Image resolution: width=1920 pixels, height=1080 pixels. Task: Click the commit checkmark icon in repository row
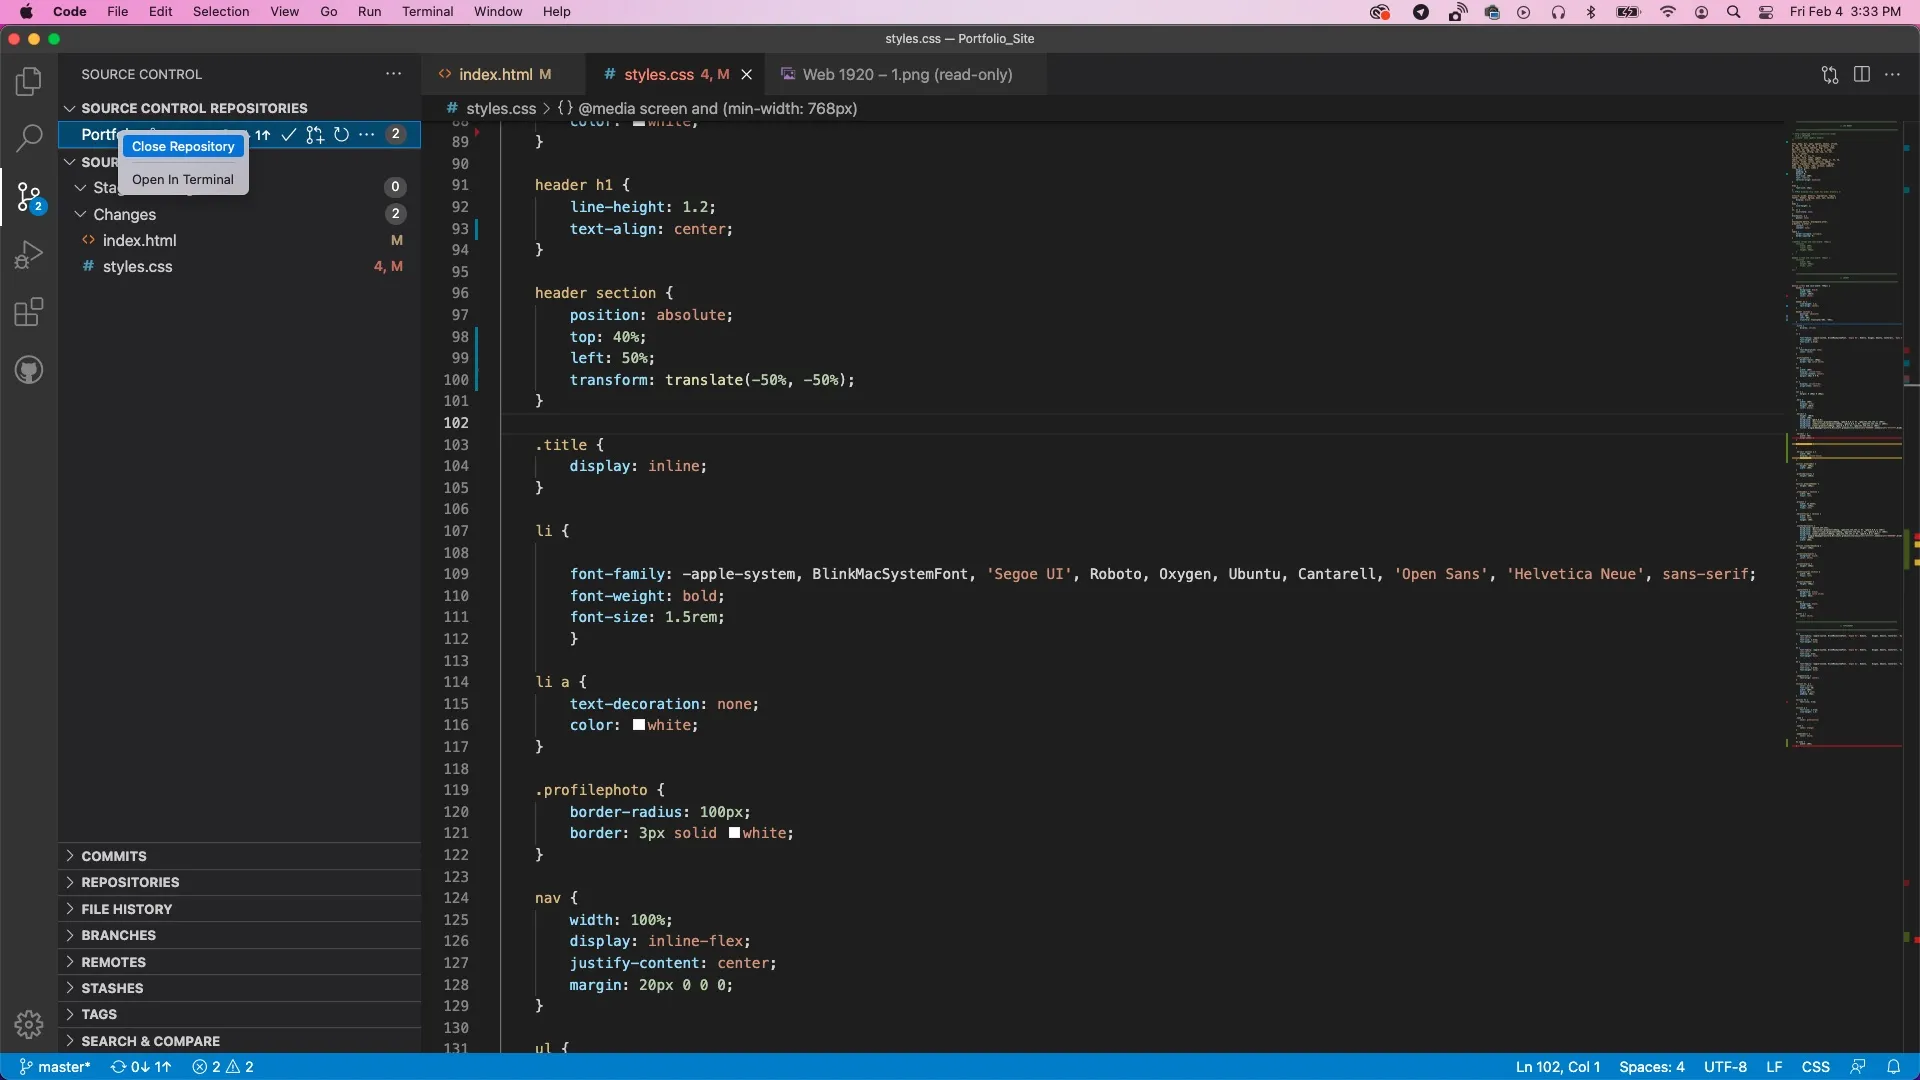pos(288,135)
